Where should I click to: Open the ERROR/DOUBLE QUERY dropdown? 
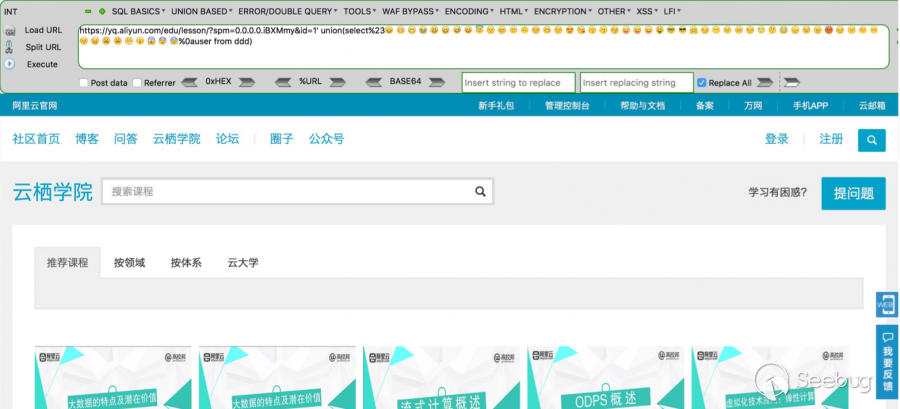288,11
